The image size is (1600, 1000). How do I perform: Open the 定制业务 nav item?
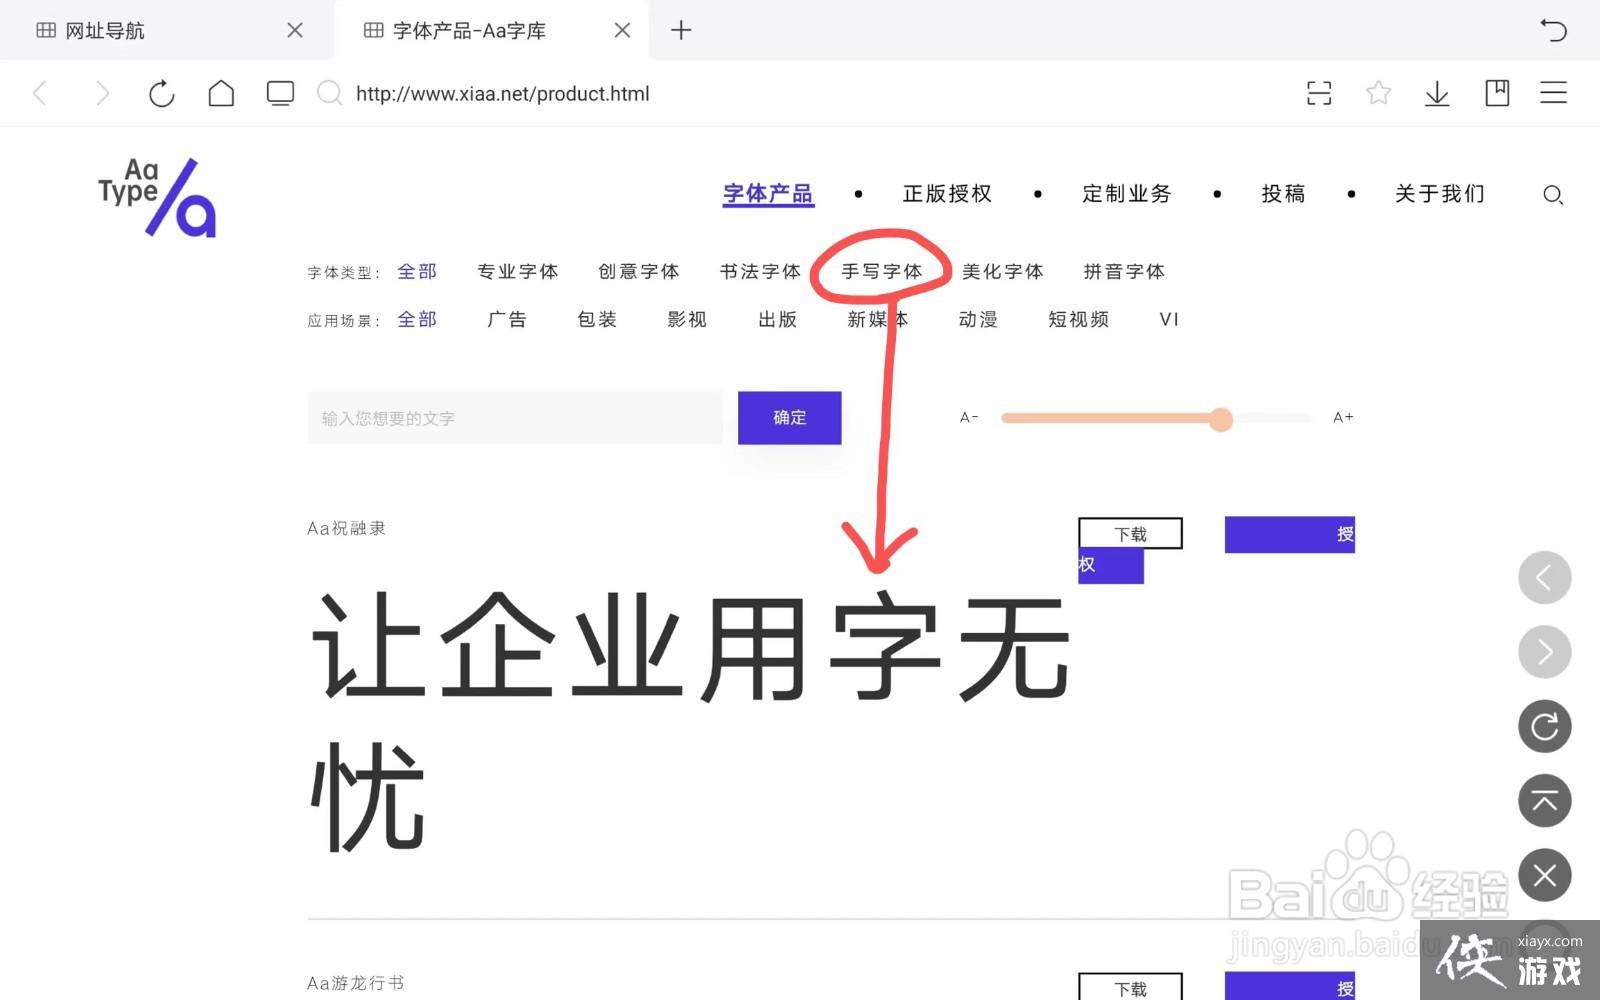click(1127, 194)
